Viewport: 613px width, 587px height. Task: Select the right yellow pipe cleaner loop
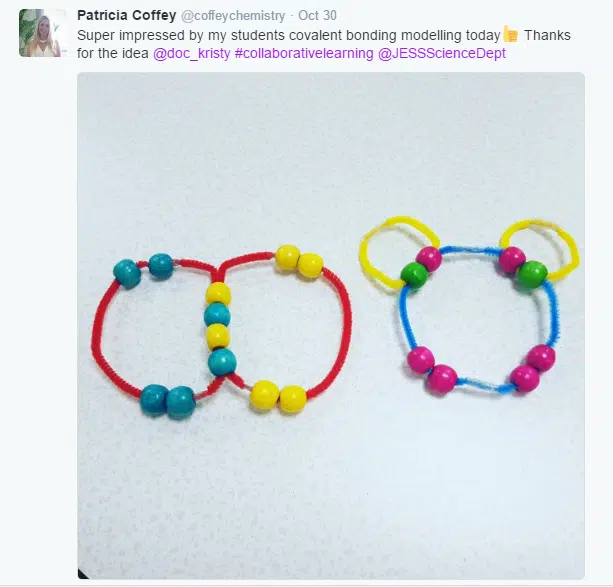coord(541,250)
